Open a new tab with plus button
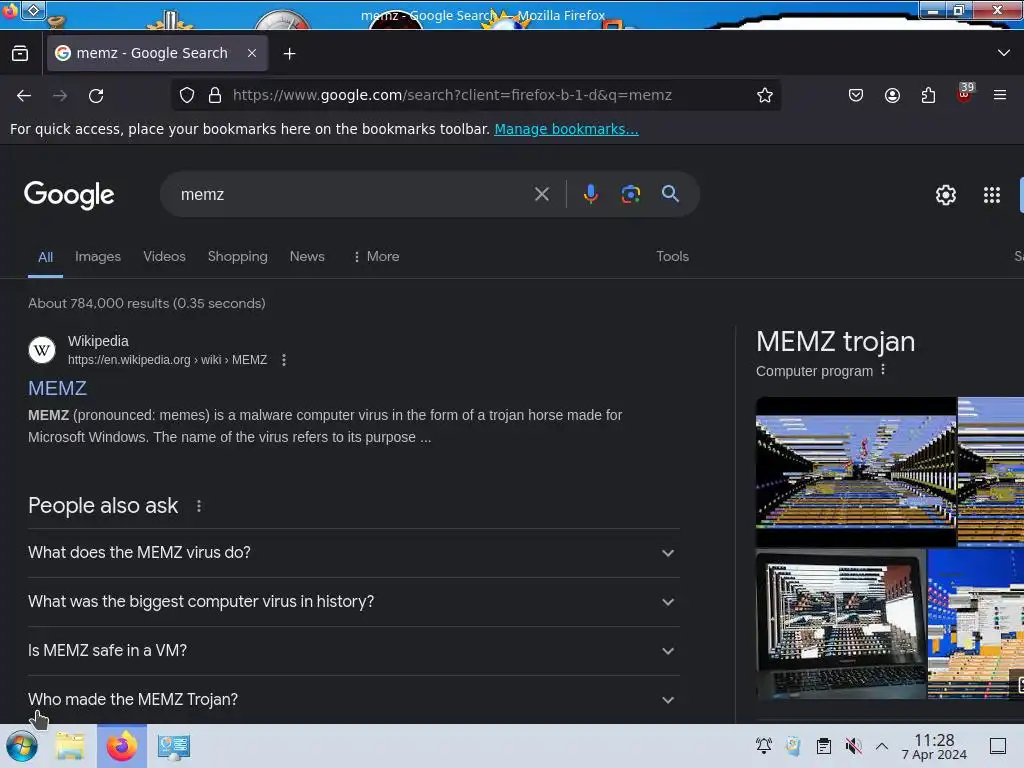The image size is (1024, 768). pyautogui.click(x=289, y=54)
